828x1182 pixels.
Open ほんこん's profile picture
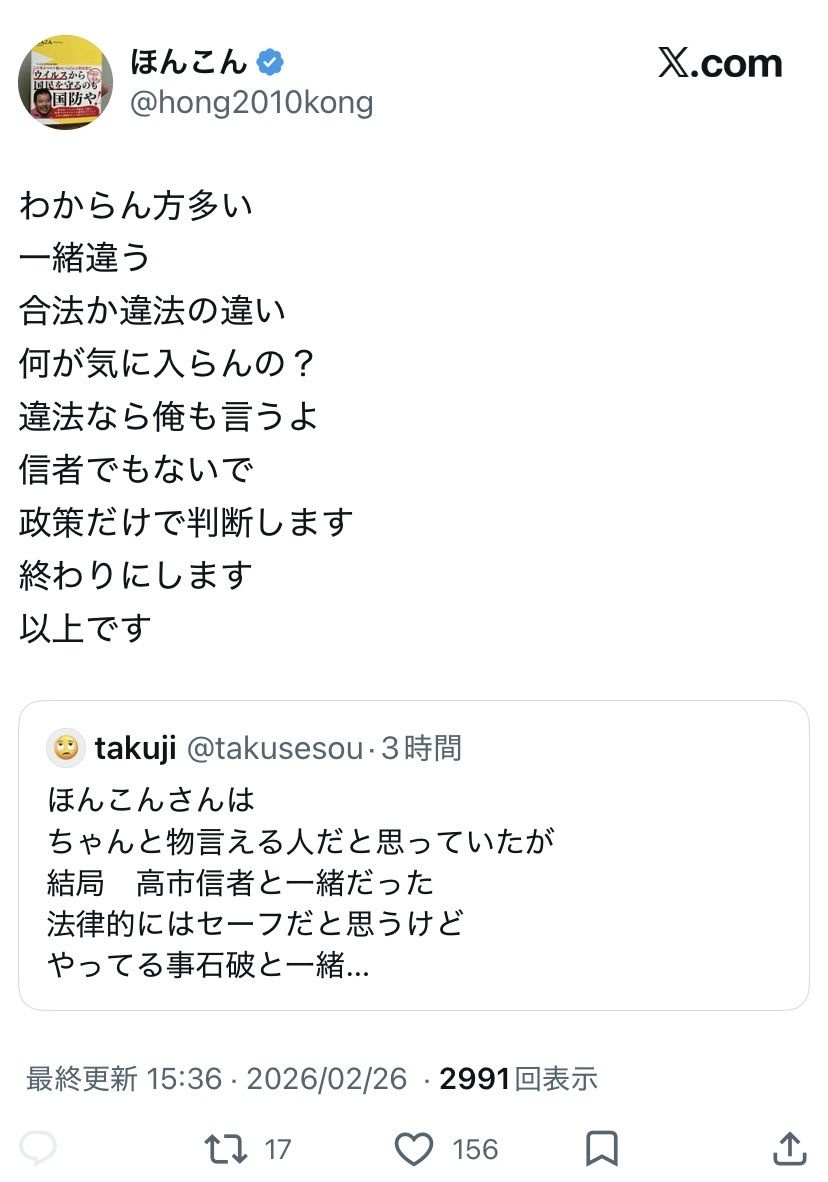(65, 81)
